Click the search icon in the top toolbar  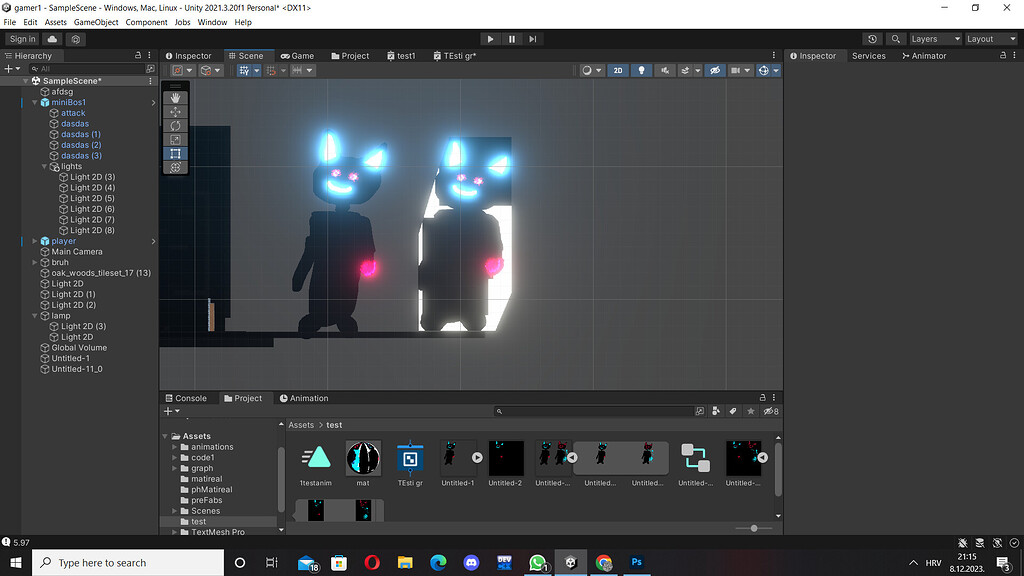point(896,39)
